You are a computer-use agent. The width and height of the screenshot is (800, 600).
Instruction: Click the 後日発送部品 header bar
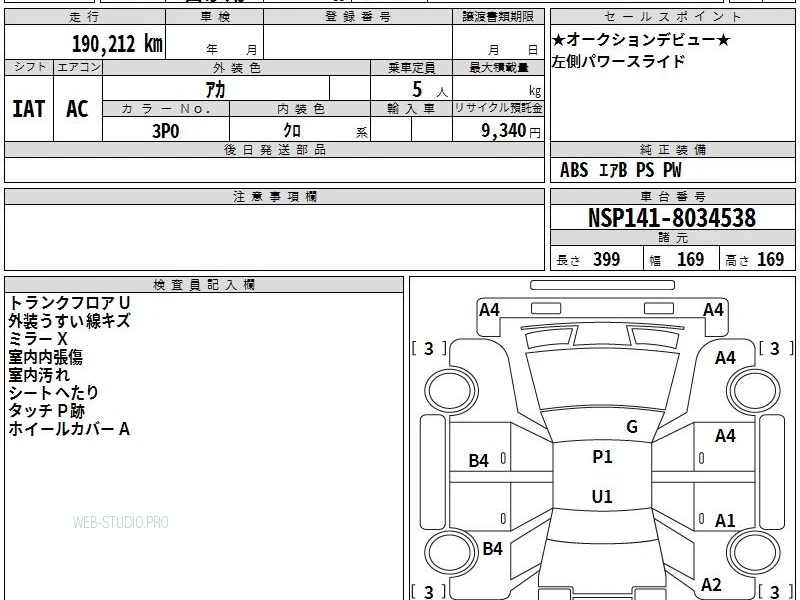point(274,149)
